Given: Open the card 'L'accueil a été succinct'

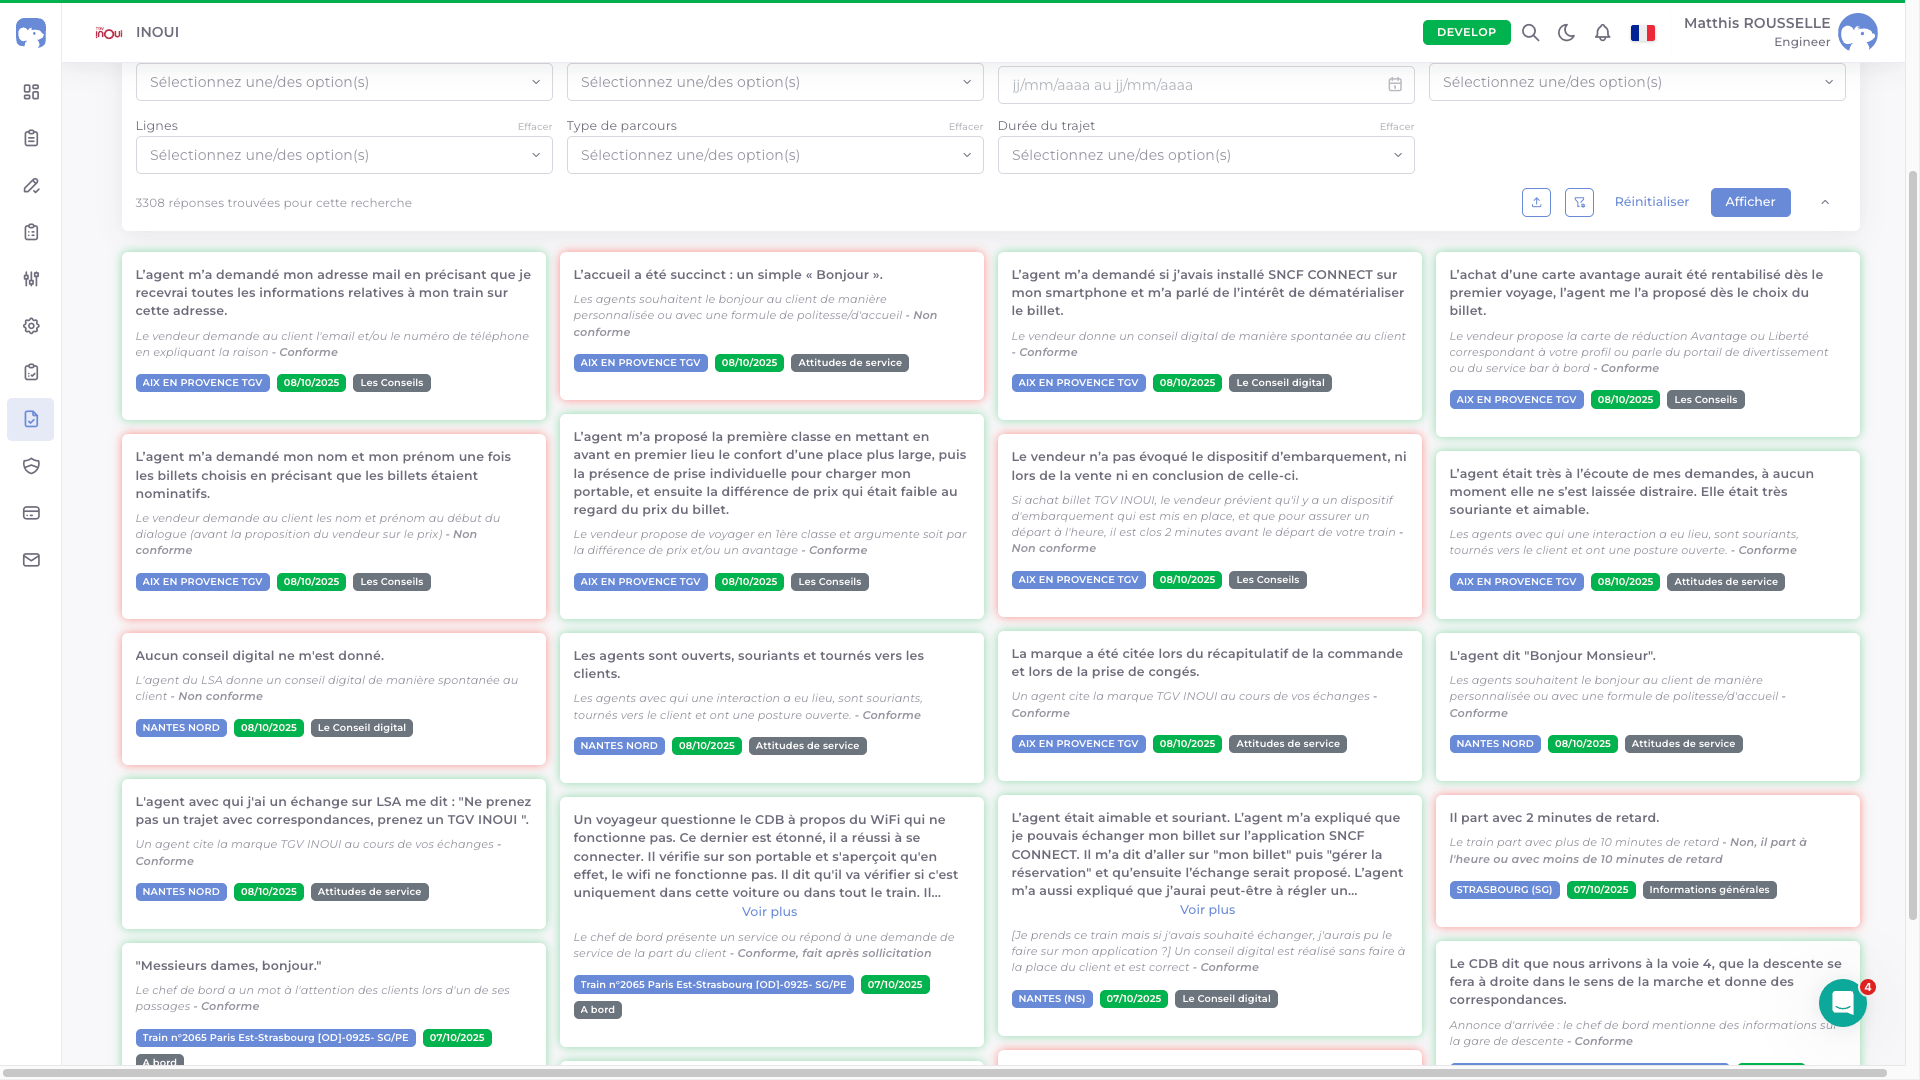Looking at the screenshot, I should (772, 326).
